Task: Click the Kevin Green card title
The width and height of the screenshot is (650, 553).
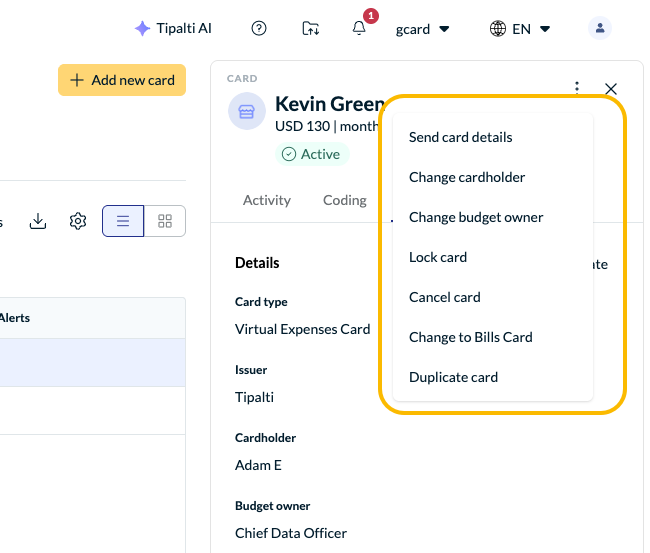Action: coord(330,104)
